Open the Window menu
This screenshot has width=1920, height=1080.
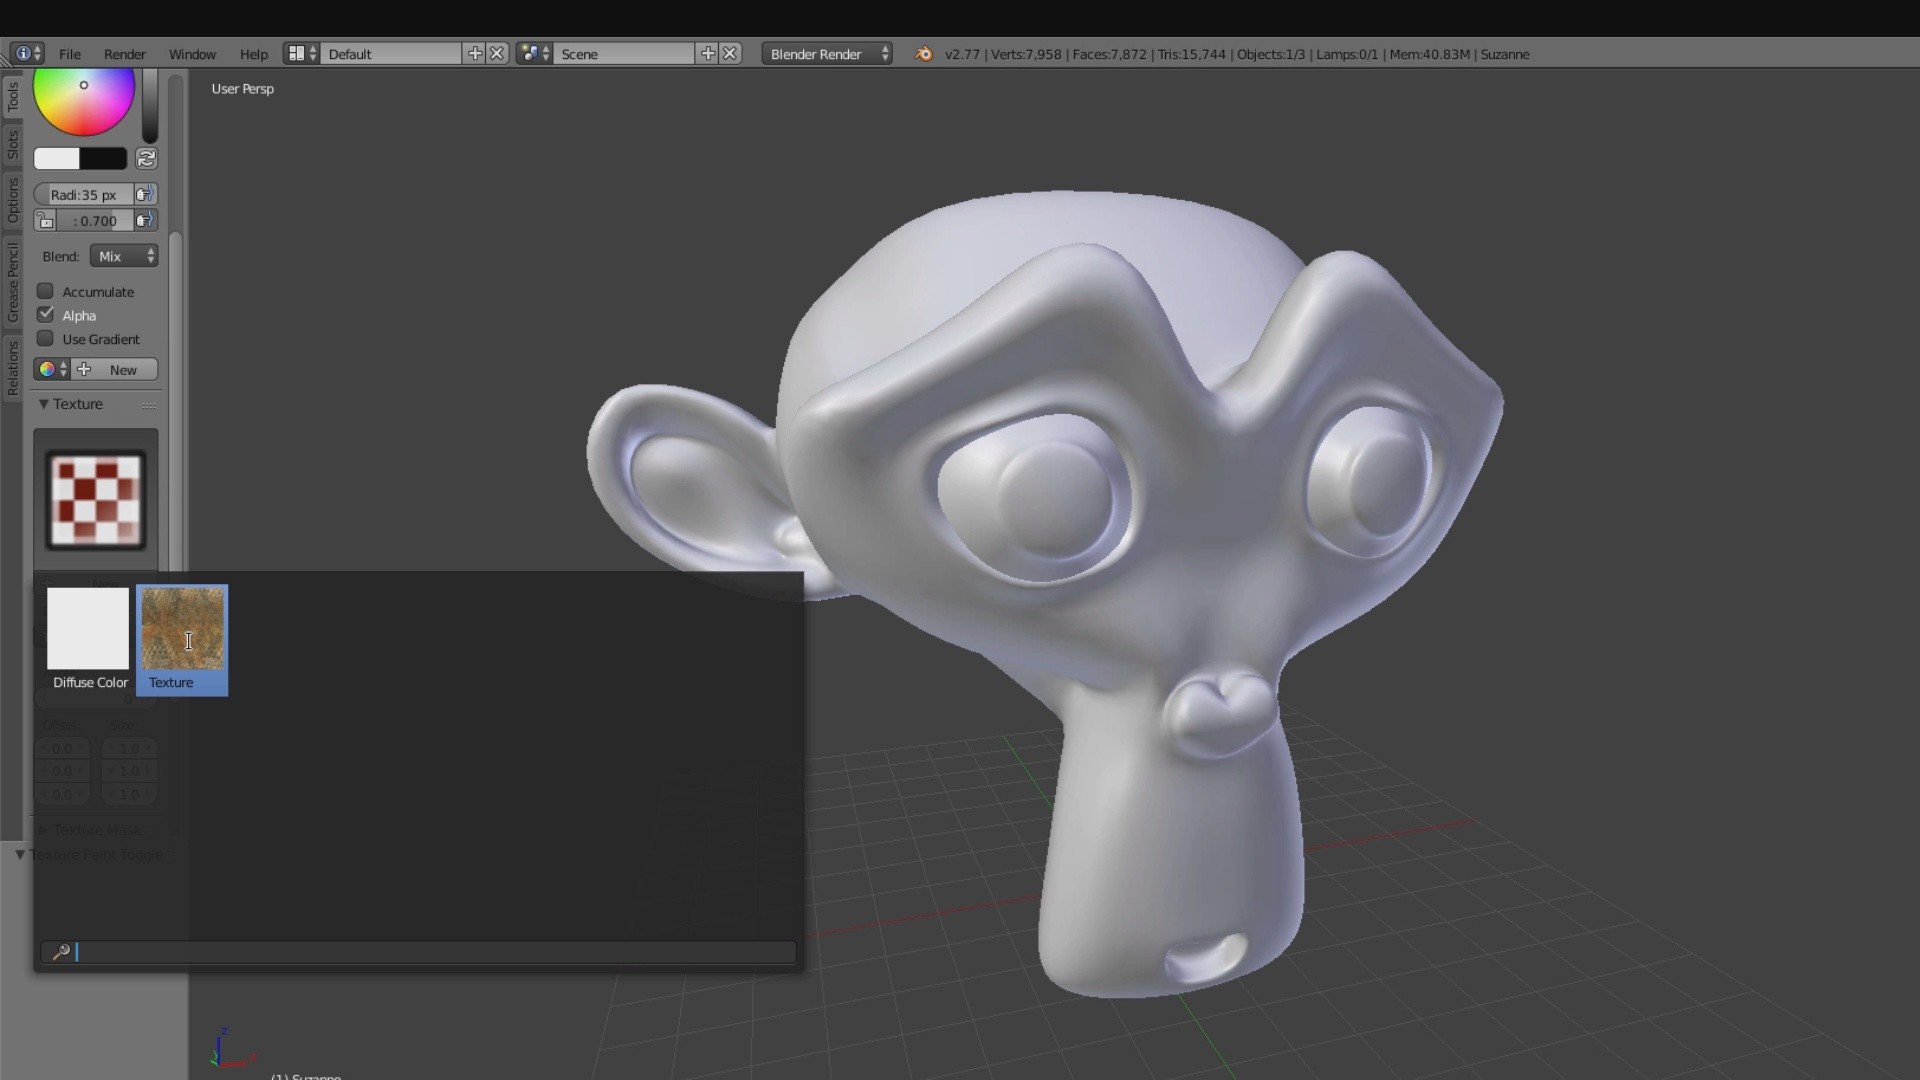point(192,54)
